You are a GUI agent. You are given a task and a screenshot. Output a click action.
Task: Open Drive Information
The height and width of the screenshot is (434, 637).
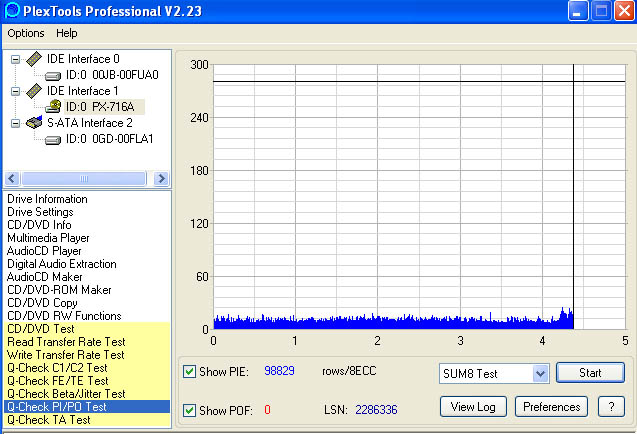[x=47, y=199]
